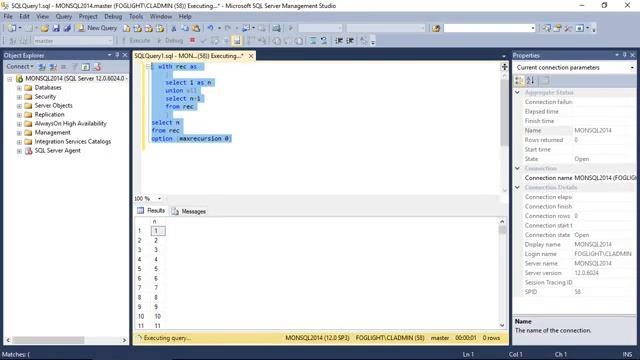Expand the SQL Server Agent node

coord(19,151)
